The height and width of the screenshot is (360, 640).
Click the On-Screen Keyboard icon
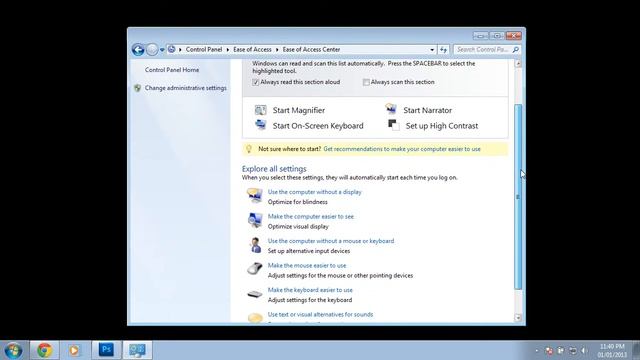coord(260,124)
